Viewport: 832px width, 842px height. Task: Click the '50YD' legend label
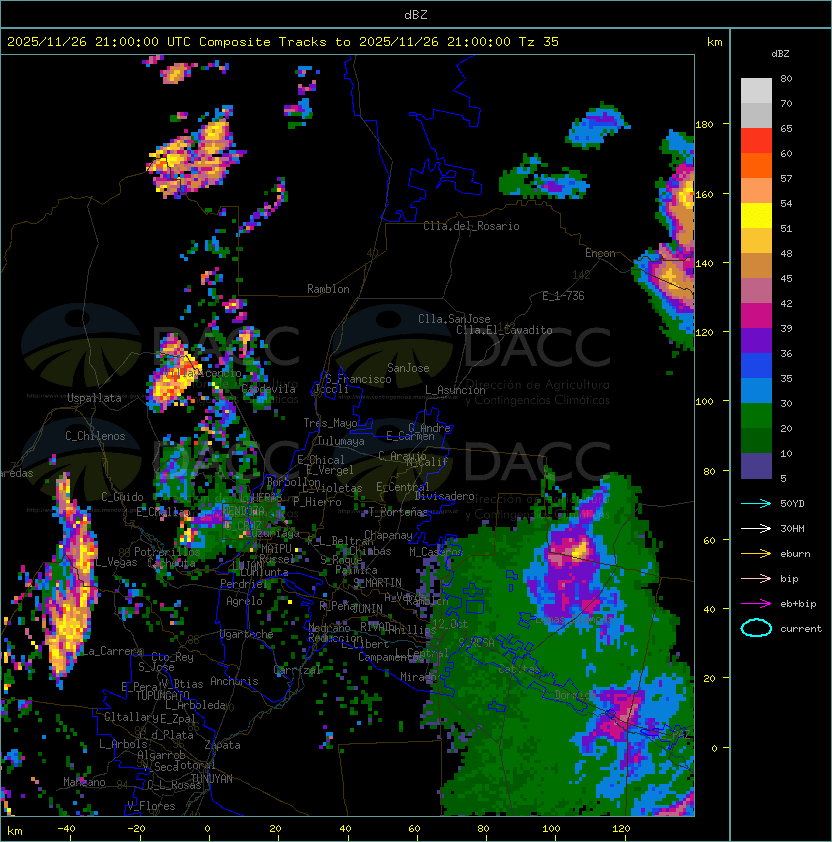(792, 504)
